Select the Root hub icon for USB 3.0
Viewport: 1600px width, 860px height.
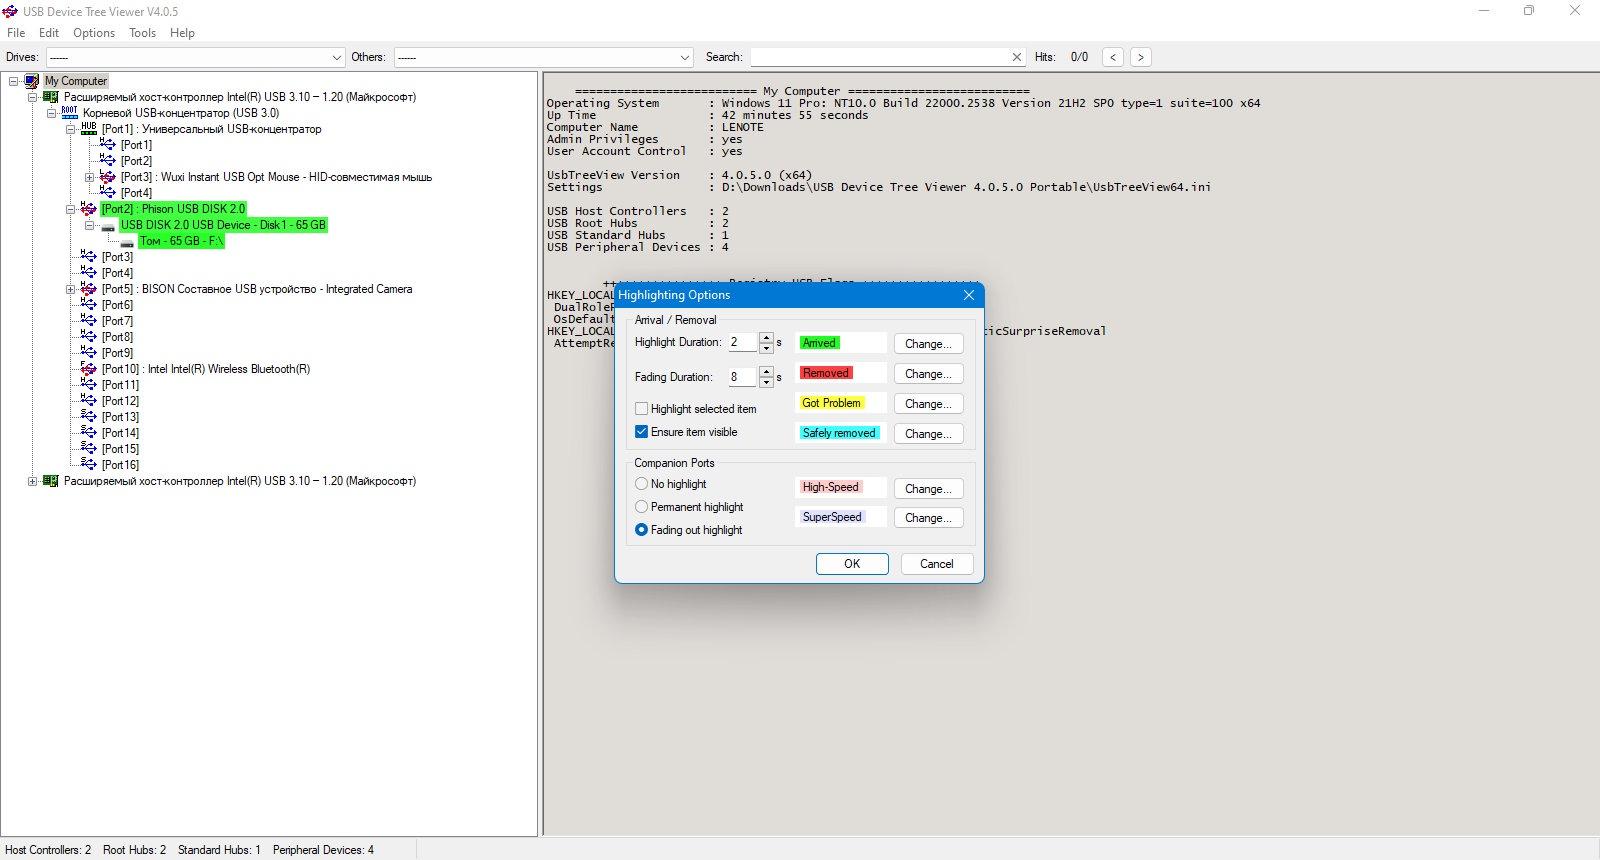coord(69,113)
